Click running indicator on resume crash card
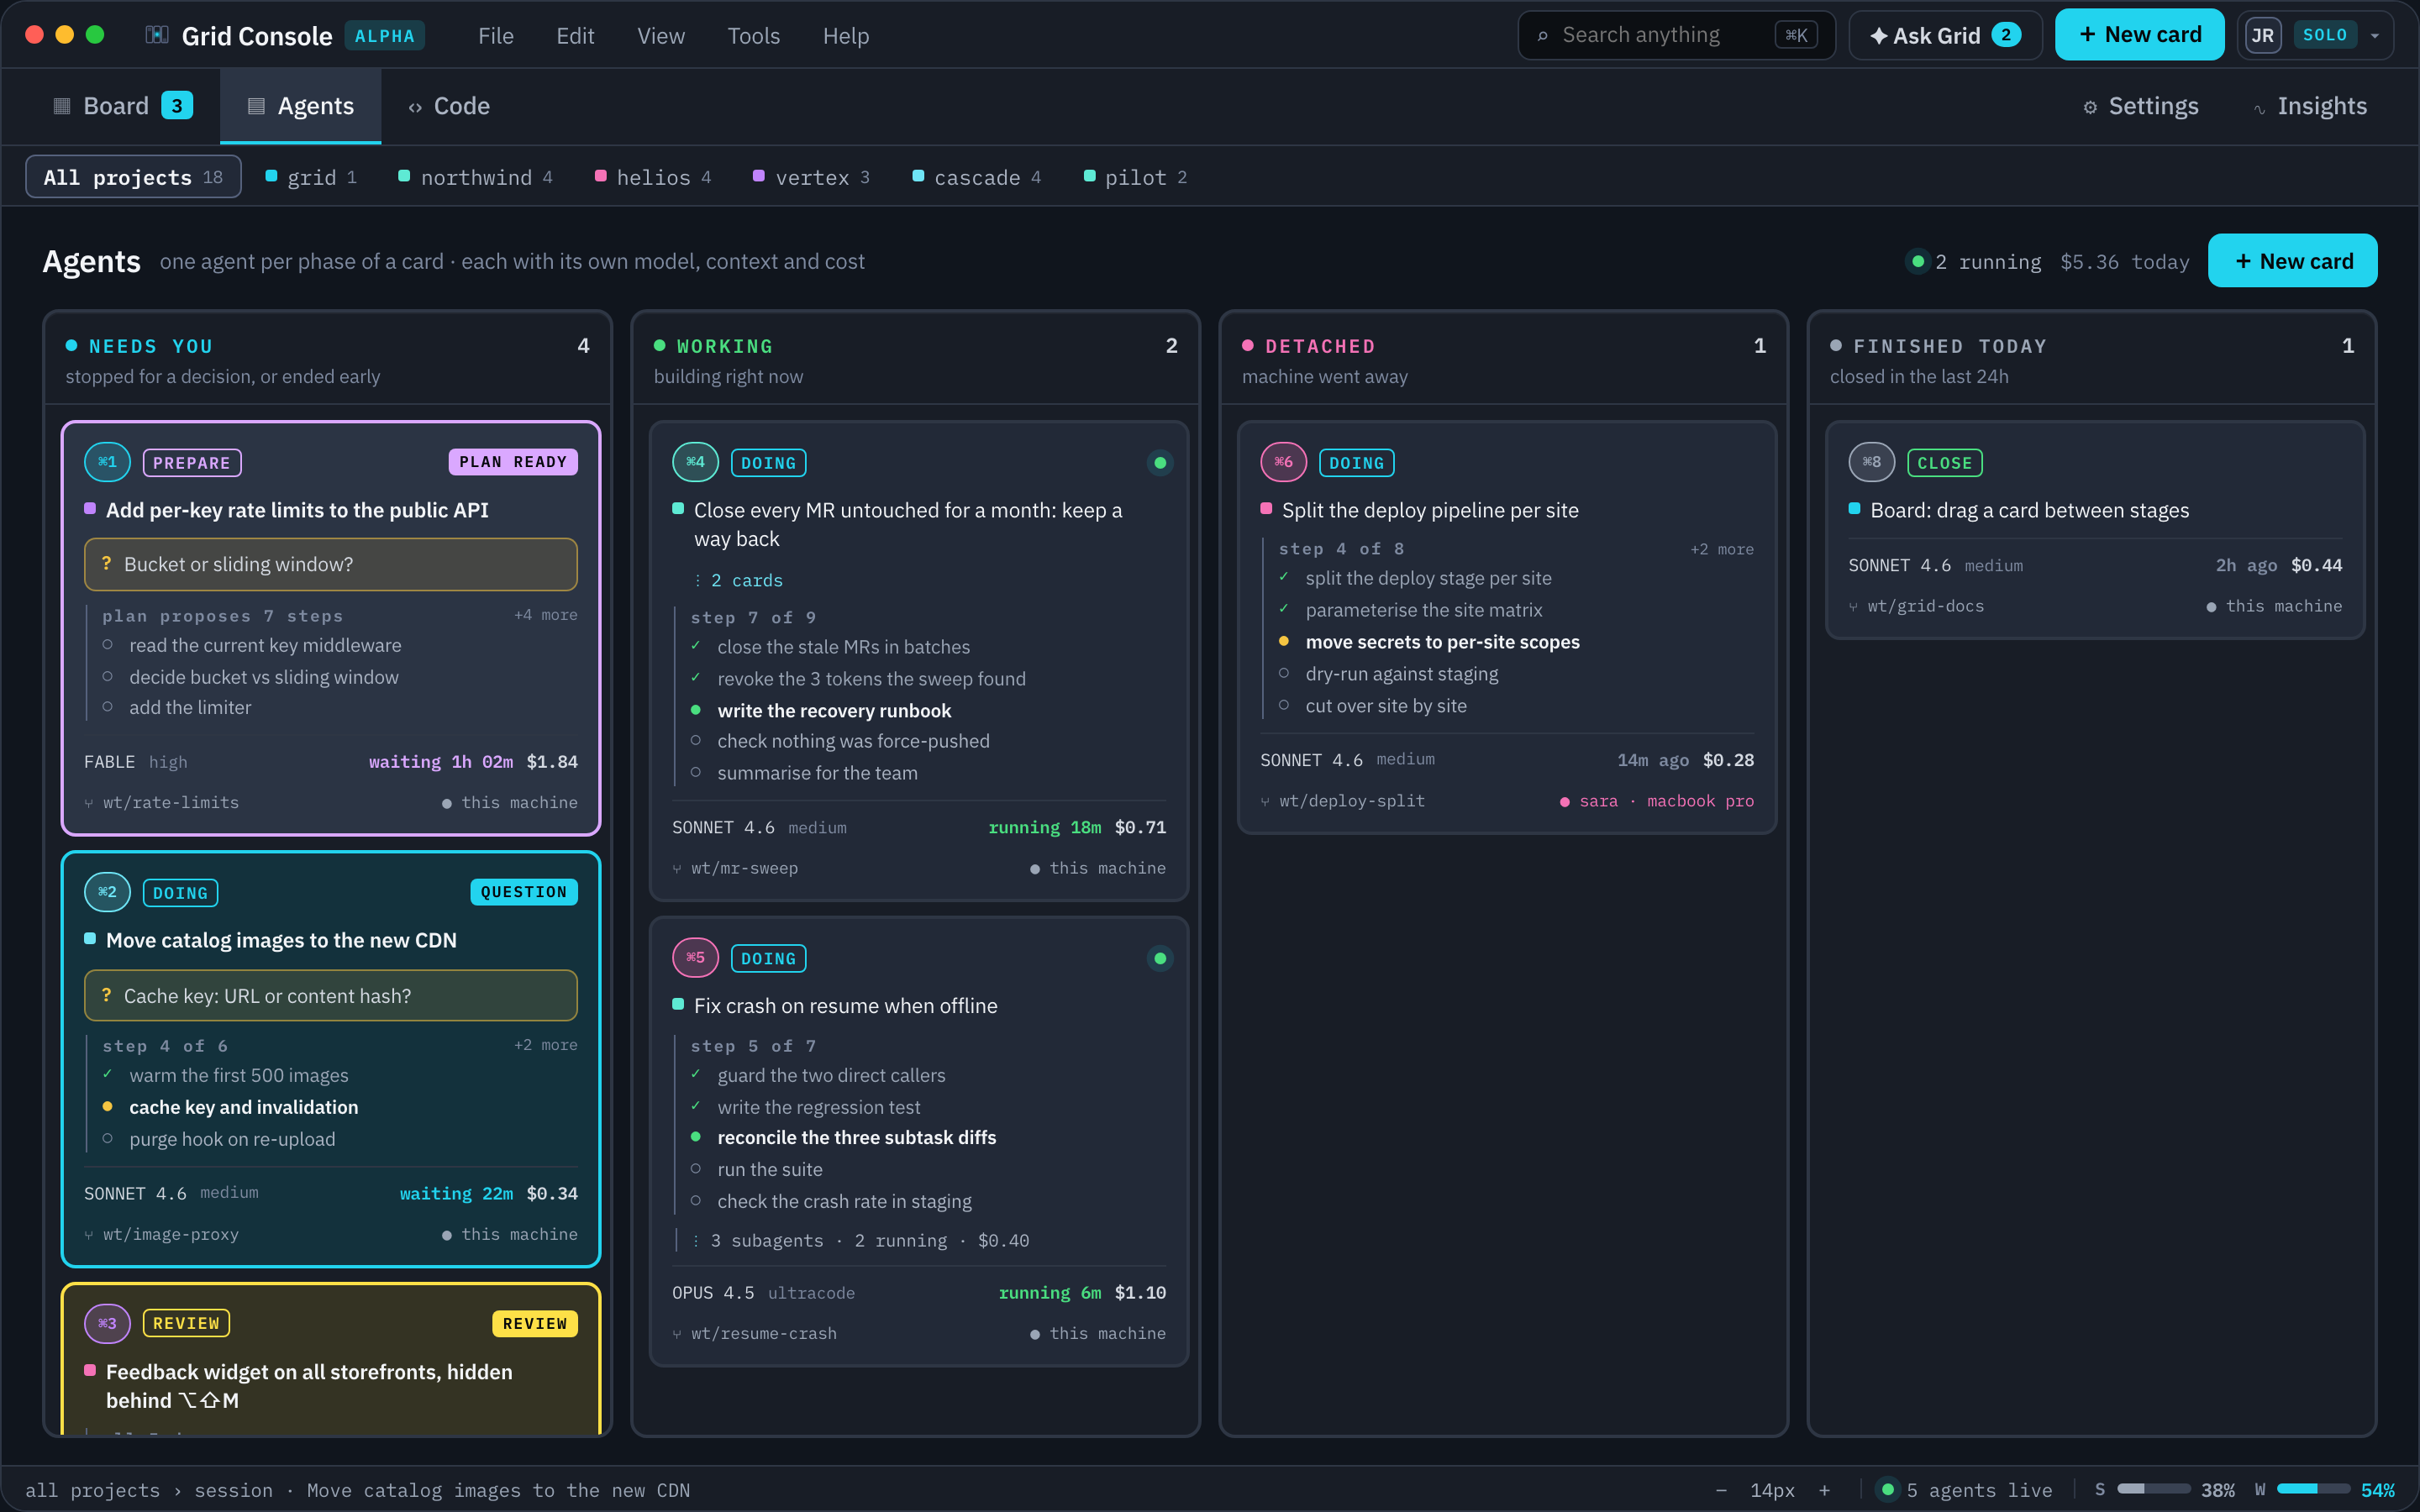This screenshot has width=2420, height=1512. point(1160,958)
